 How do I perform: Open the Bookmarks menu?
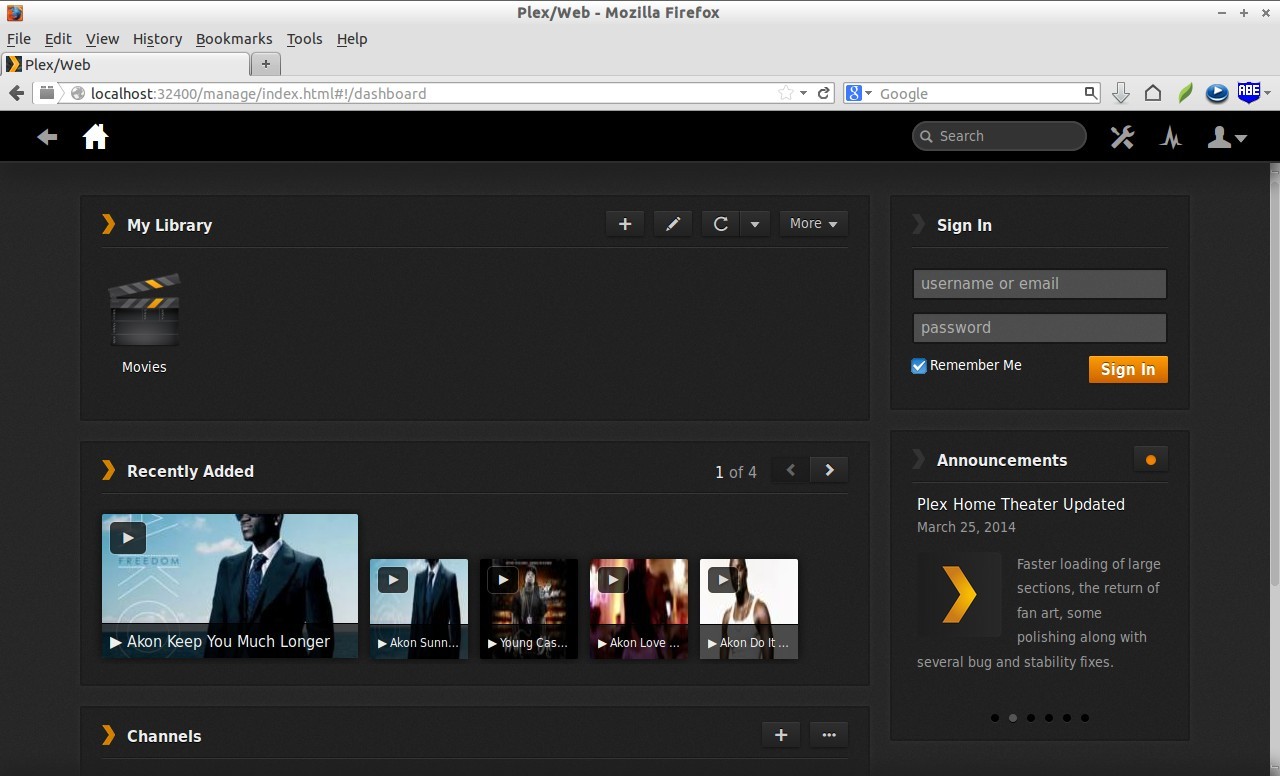(x=234, y=39)
